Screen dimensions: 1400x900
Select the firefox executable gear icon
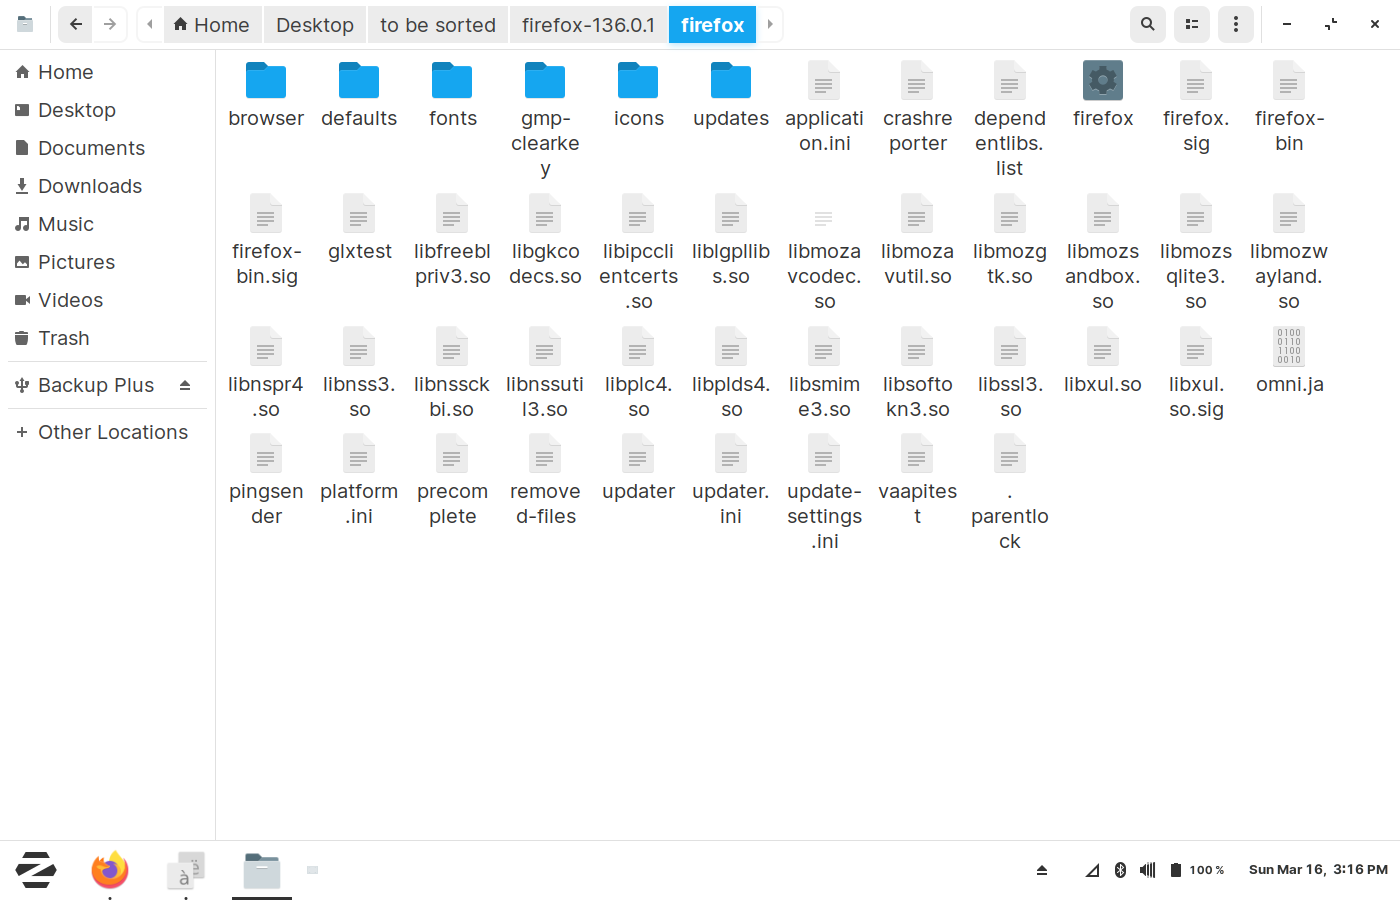click(1103, 81)
